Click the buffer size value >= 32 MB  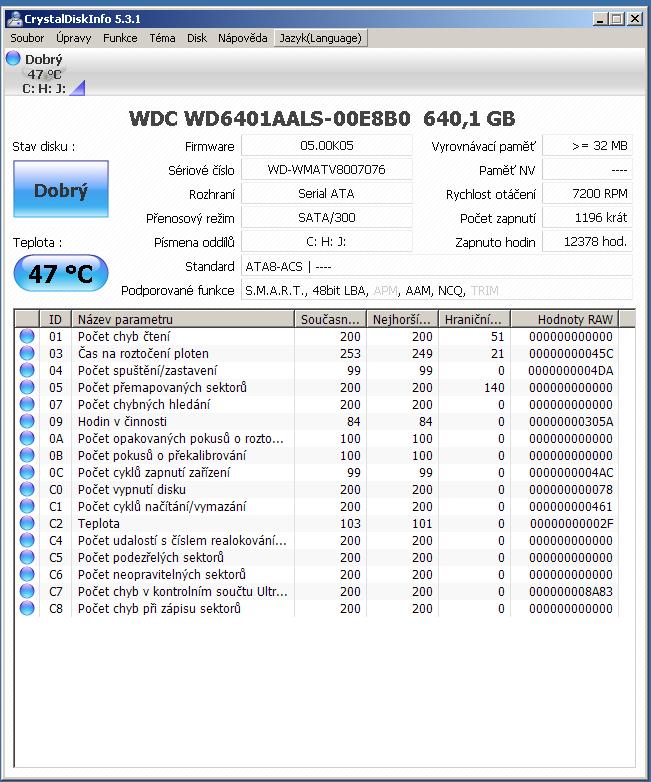pos(588,146)
